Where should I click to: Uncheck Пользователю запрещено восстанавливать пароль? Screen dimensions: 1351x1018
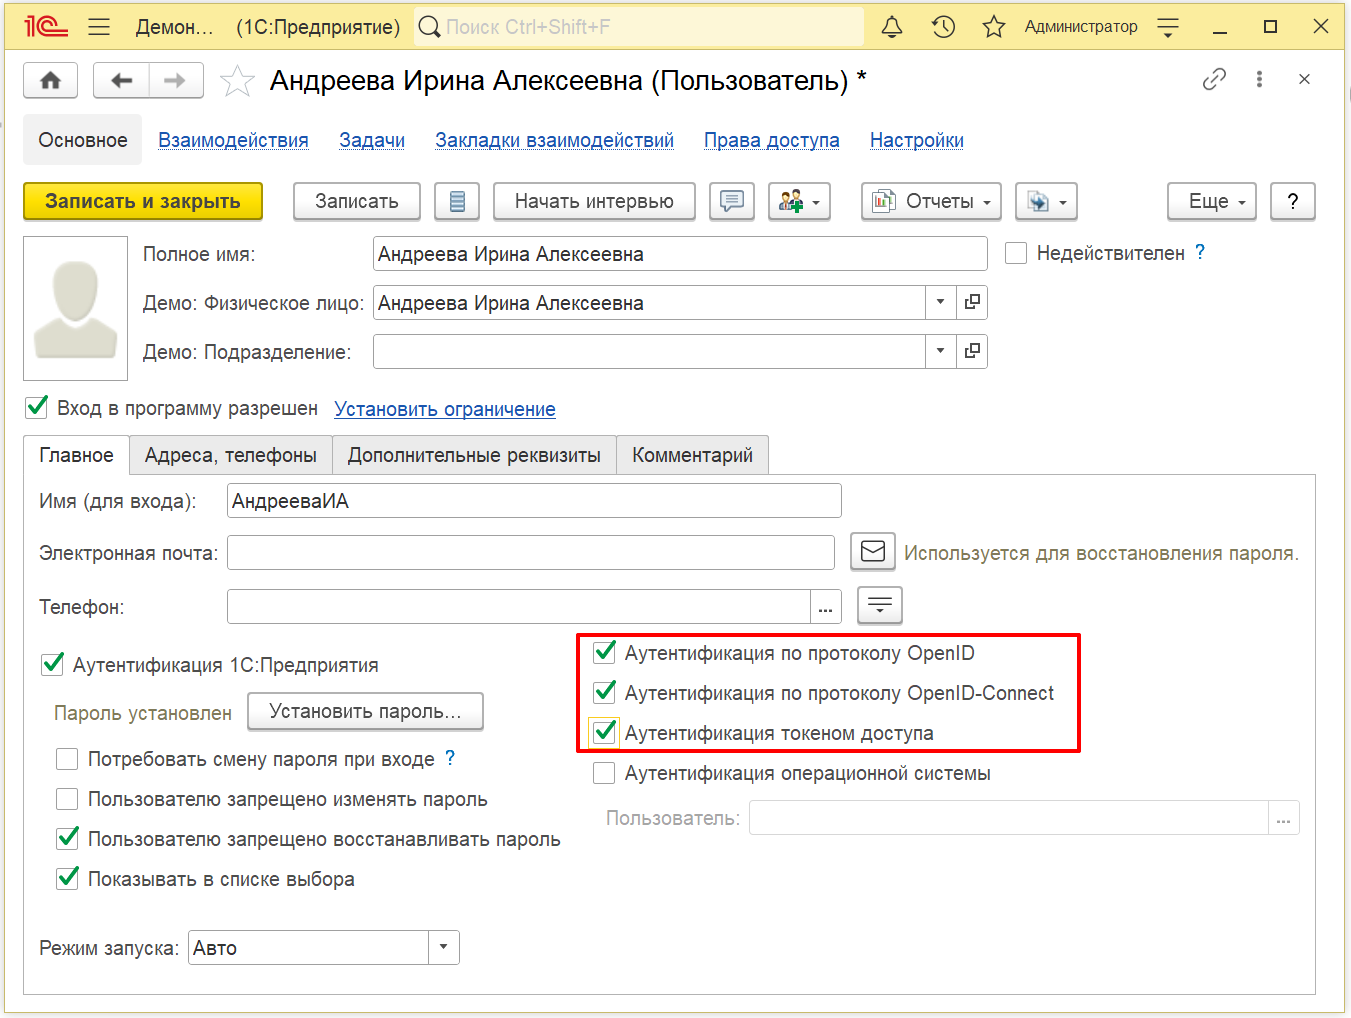click(x=67, y=838)
